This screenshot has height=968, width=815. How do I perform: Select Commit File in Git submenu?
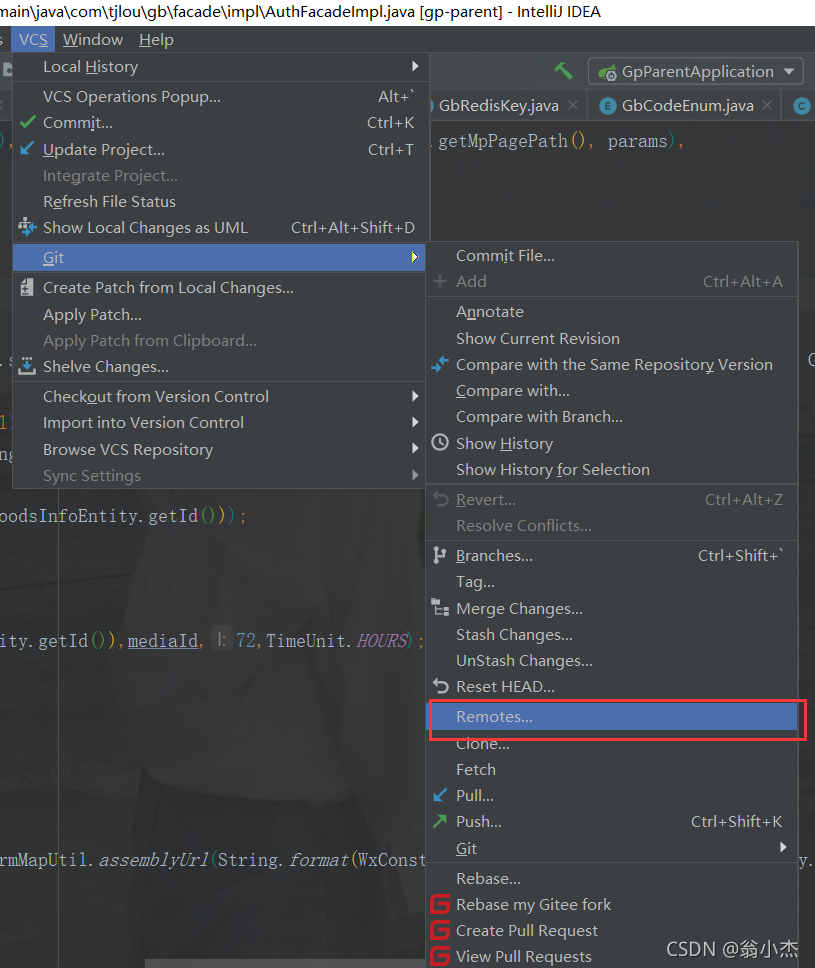(612, 256)
